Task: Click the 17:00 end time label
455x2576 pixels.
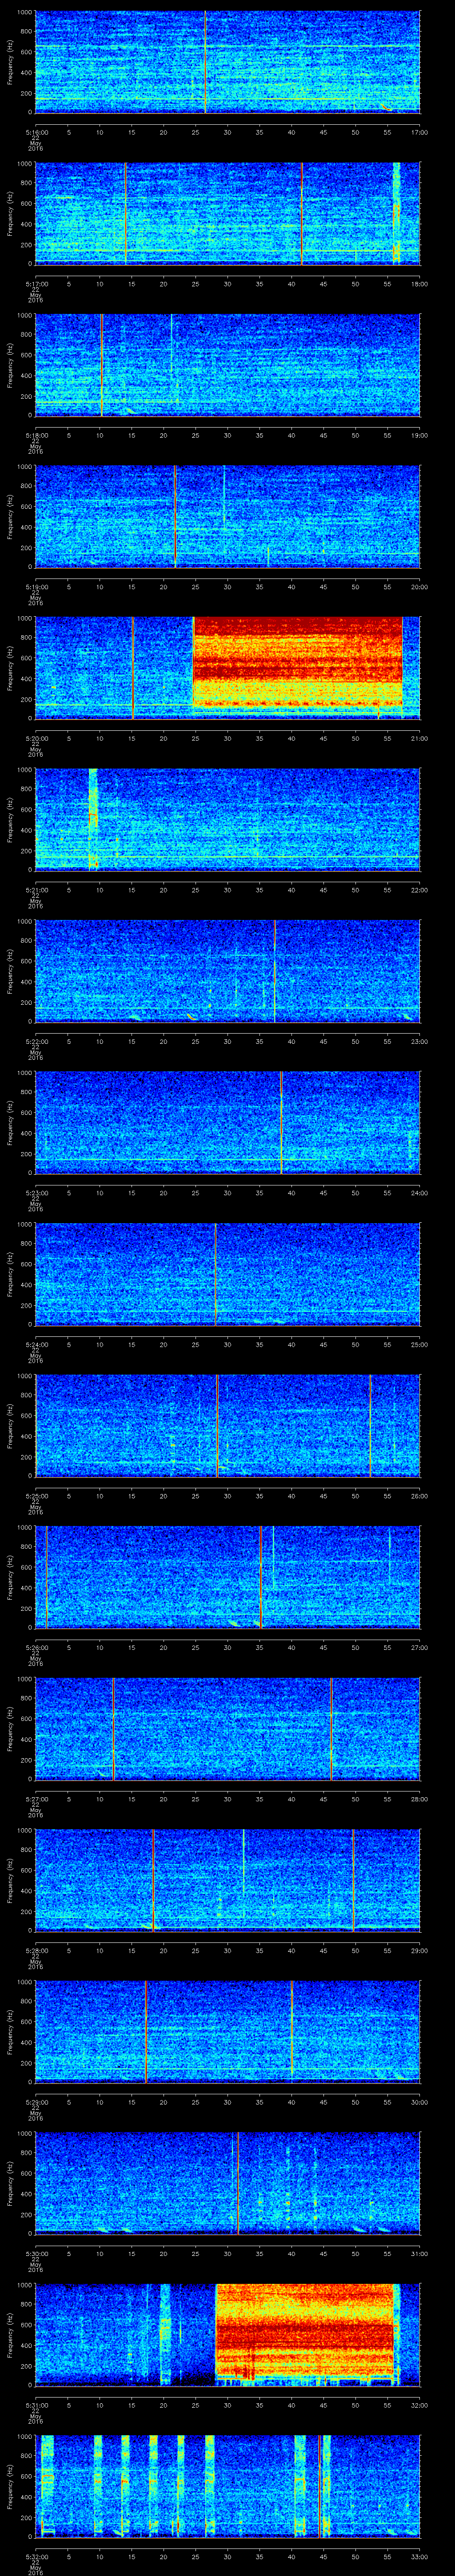Action: coord(419,132)
